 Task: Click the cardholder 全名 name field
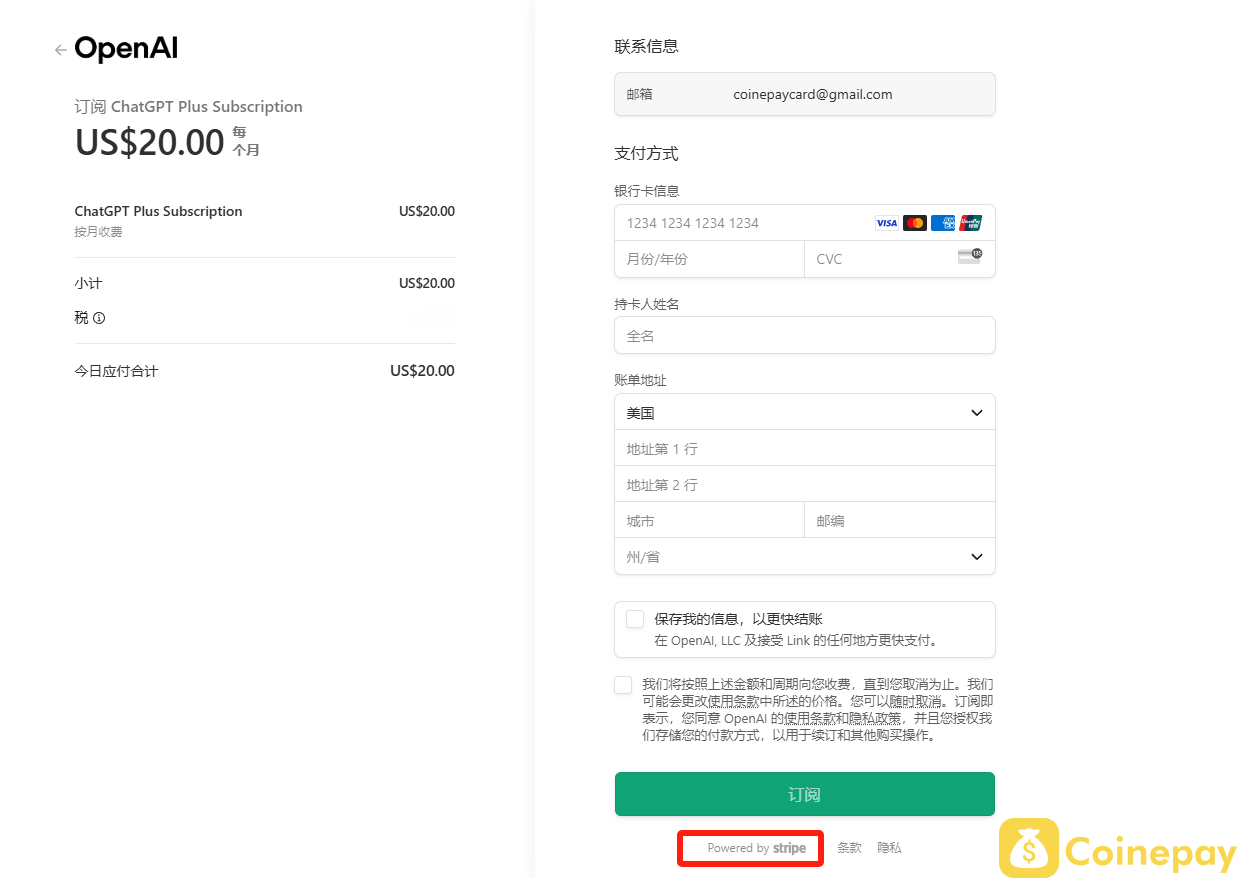point(805,336)
